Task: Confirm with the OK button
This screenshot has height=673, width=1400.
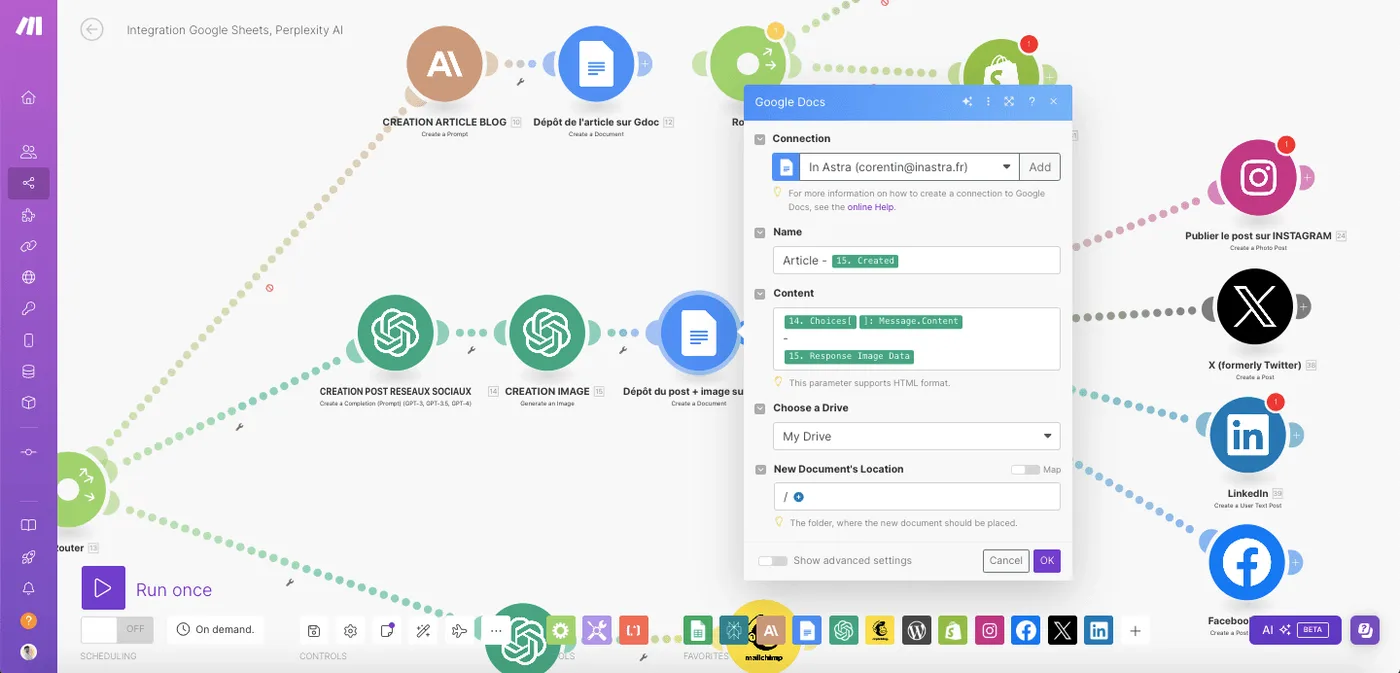Action: coord(1047,561)
